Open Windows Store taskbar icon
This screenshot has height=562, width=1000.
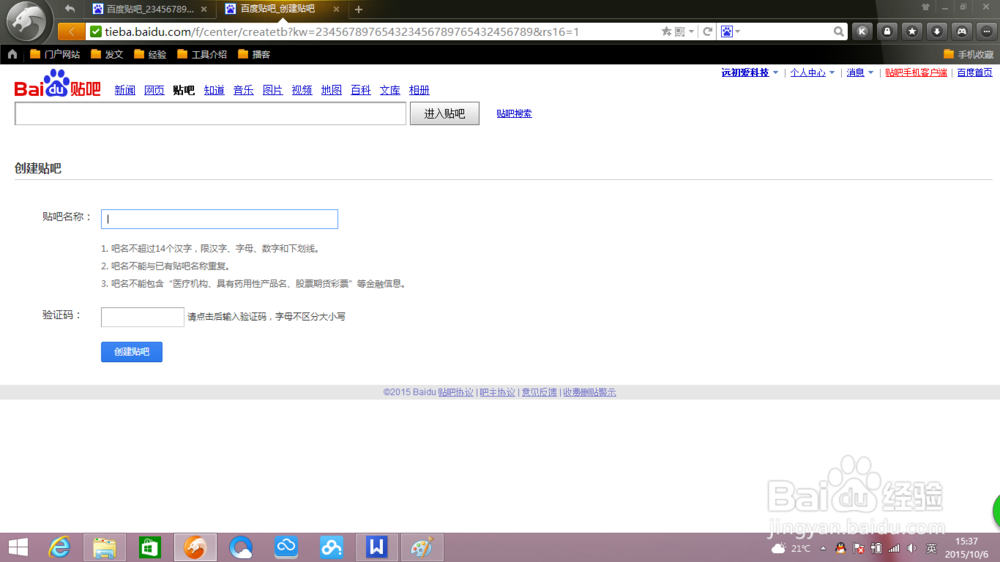click(x=150, y=547)
